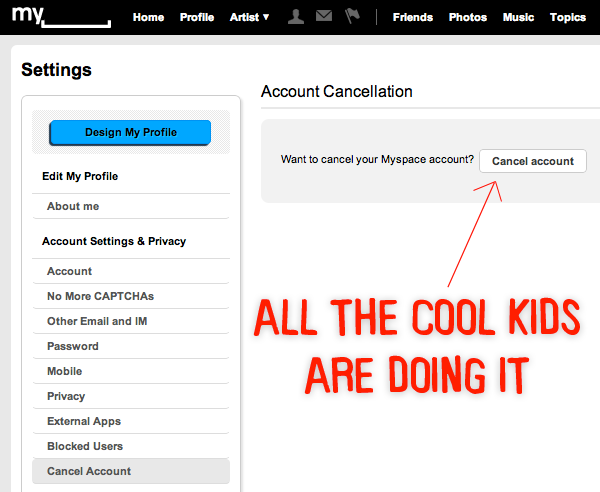Click the Cancel account button
This screenshot has width=600, height=492.
(533, 161)
